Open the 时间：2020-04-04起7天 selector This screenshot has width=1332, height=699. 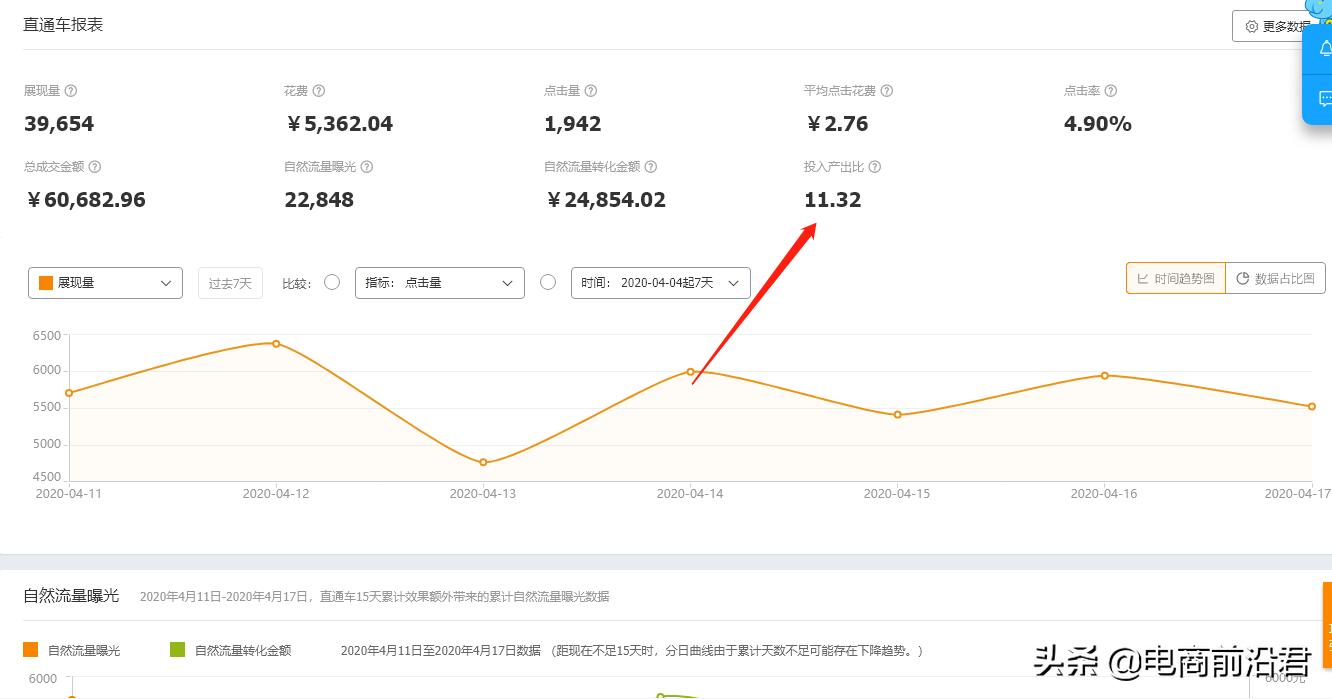tap(660, 282)
